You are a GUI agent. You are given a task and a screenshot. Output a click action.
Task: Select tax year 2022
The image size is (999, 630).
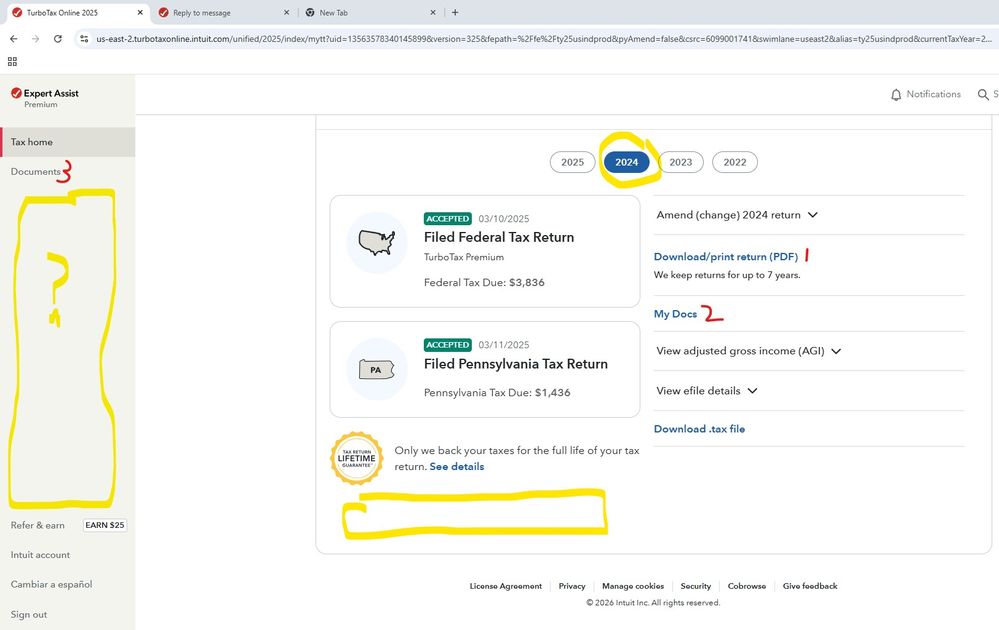(735, 162)
